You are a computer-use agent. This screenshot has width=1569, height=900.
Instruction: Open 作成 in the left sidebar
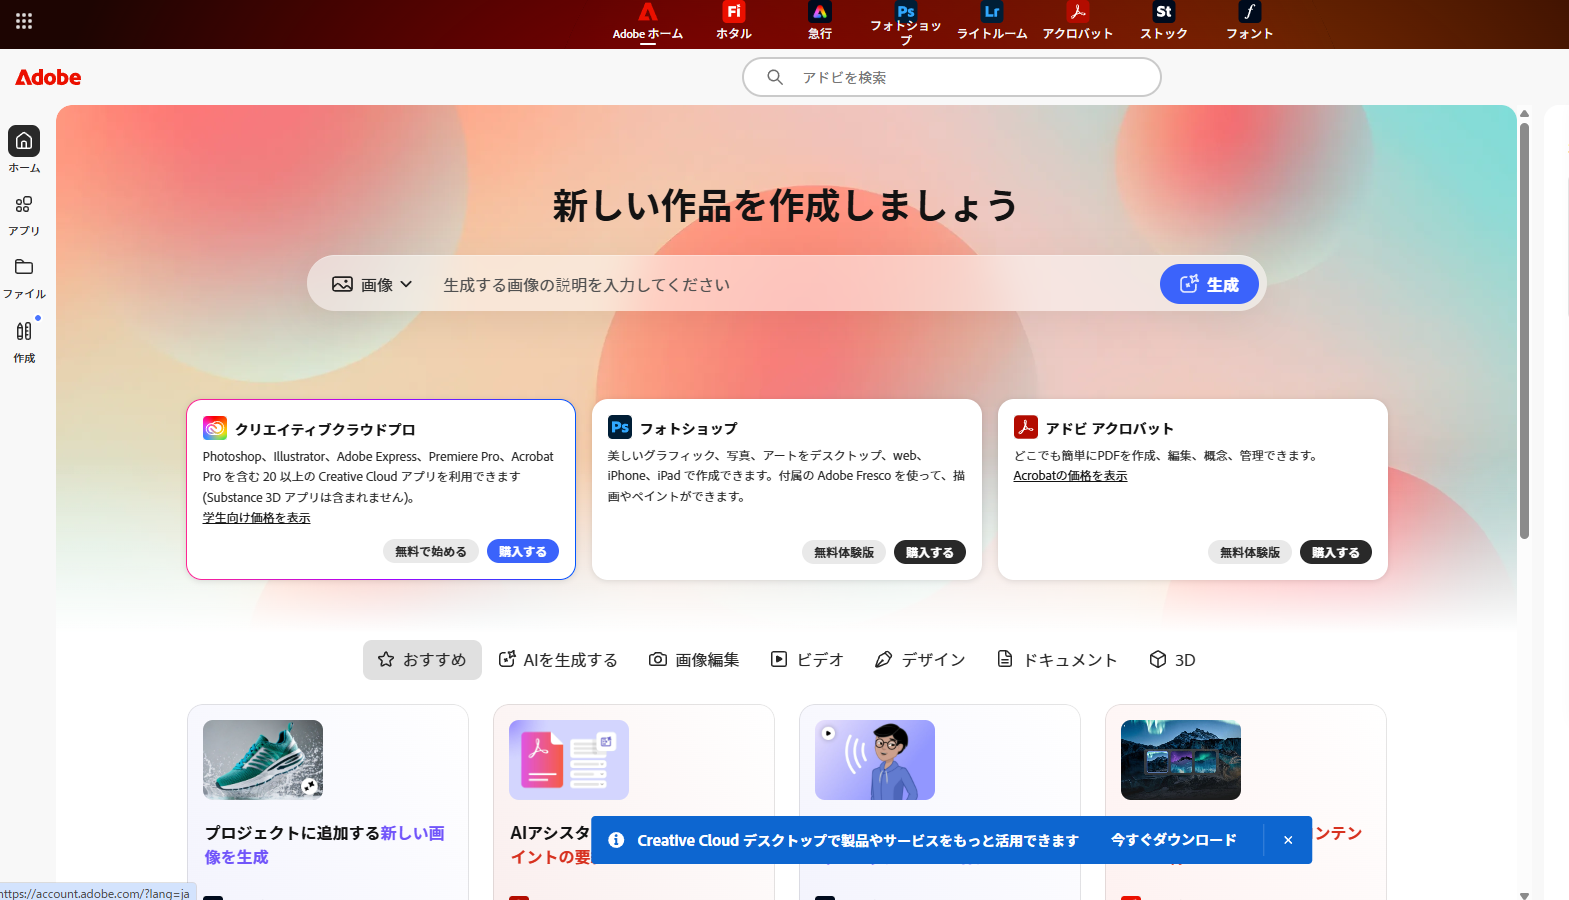[x=24, y=340]
